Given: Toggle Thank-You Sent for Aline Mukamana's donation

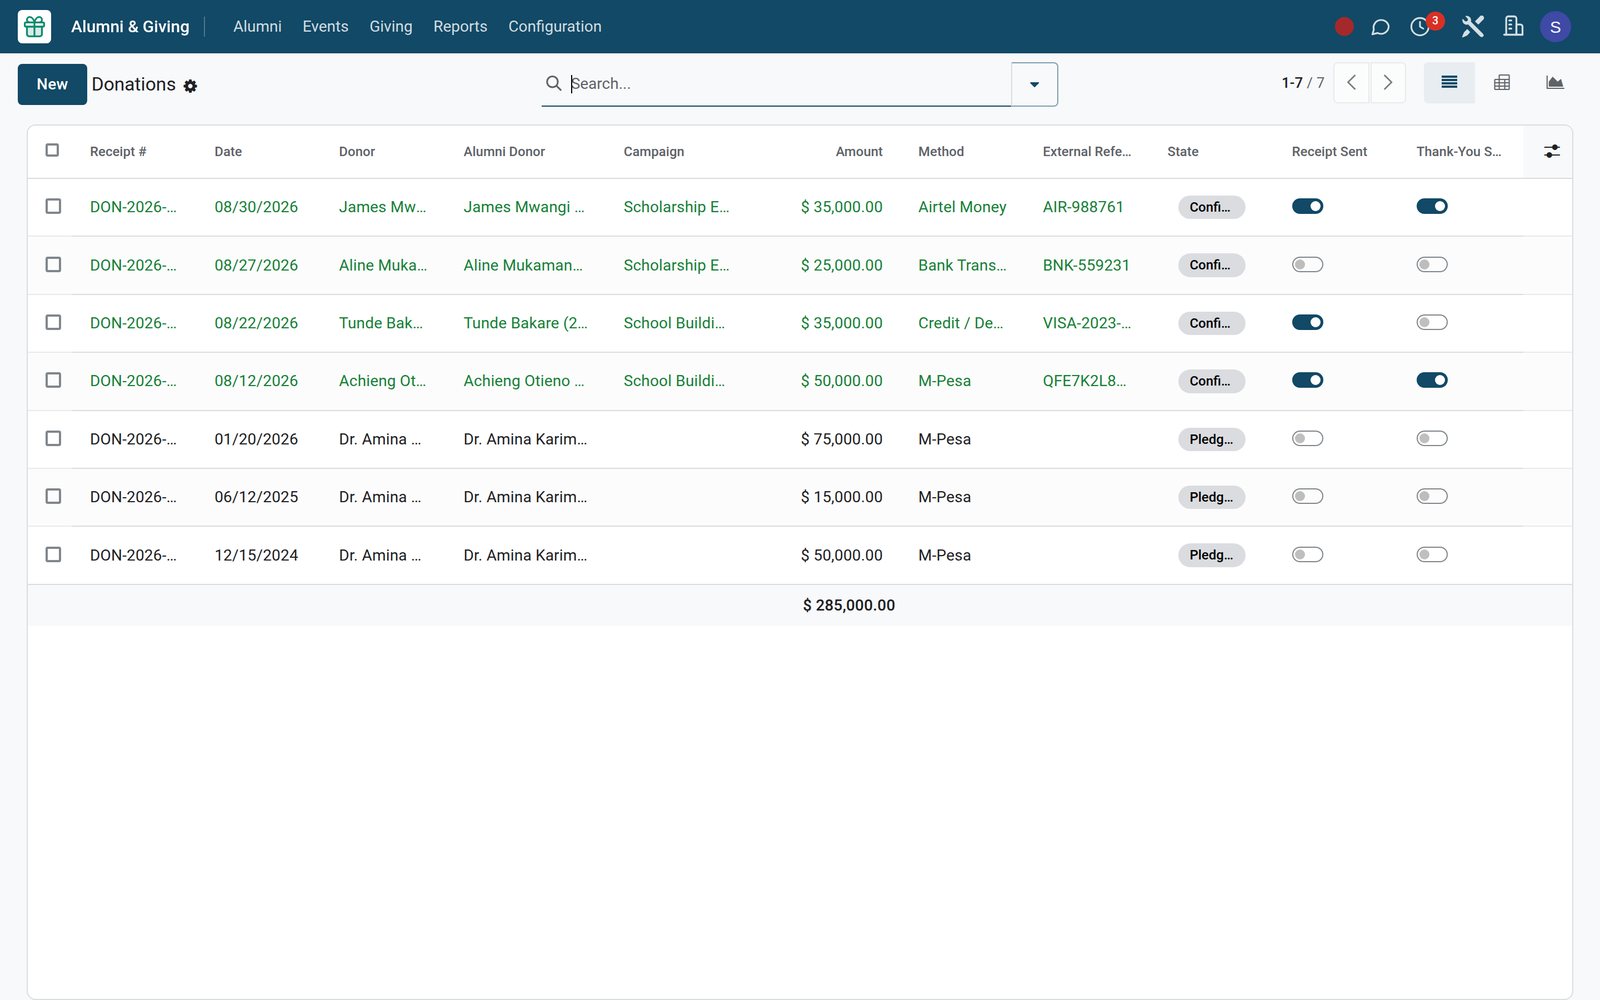Looking at the screenshot, I should pyautogui.click(x=1432, y=264).
